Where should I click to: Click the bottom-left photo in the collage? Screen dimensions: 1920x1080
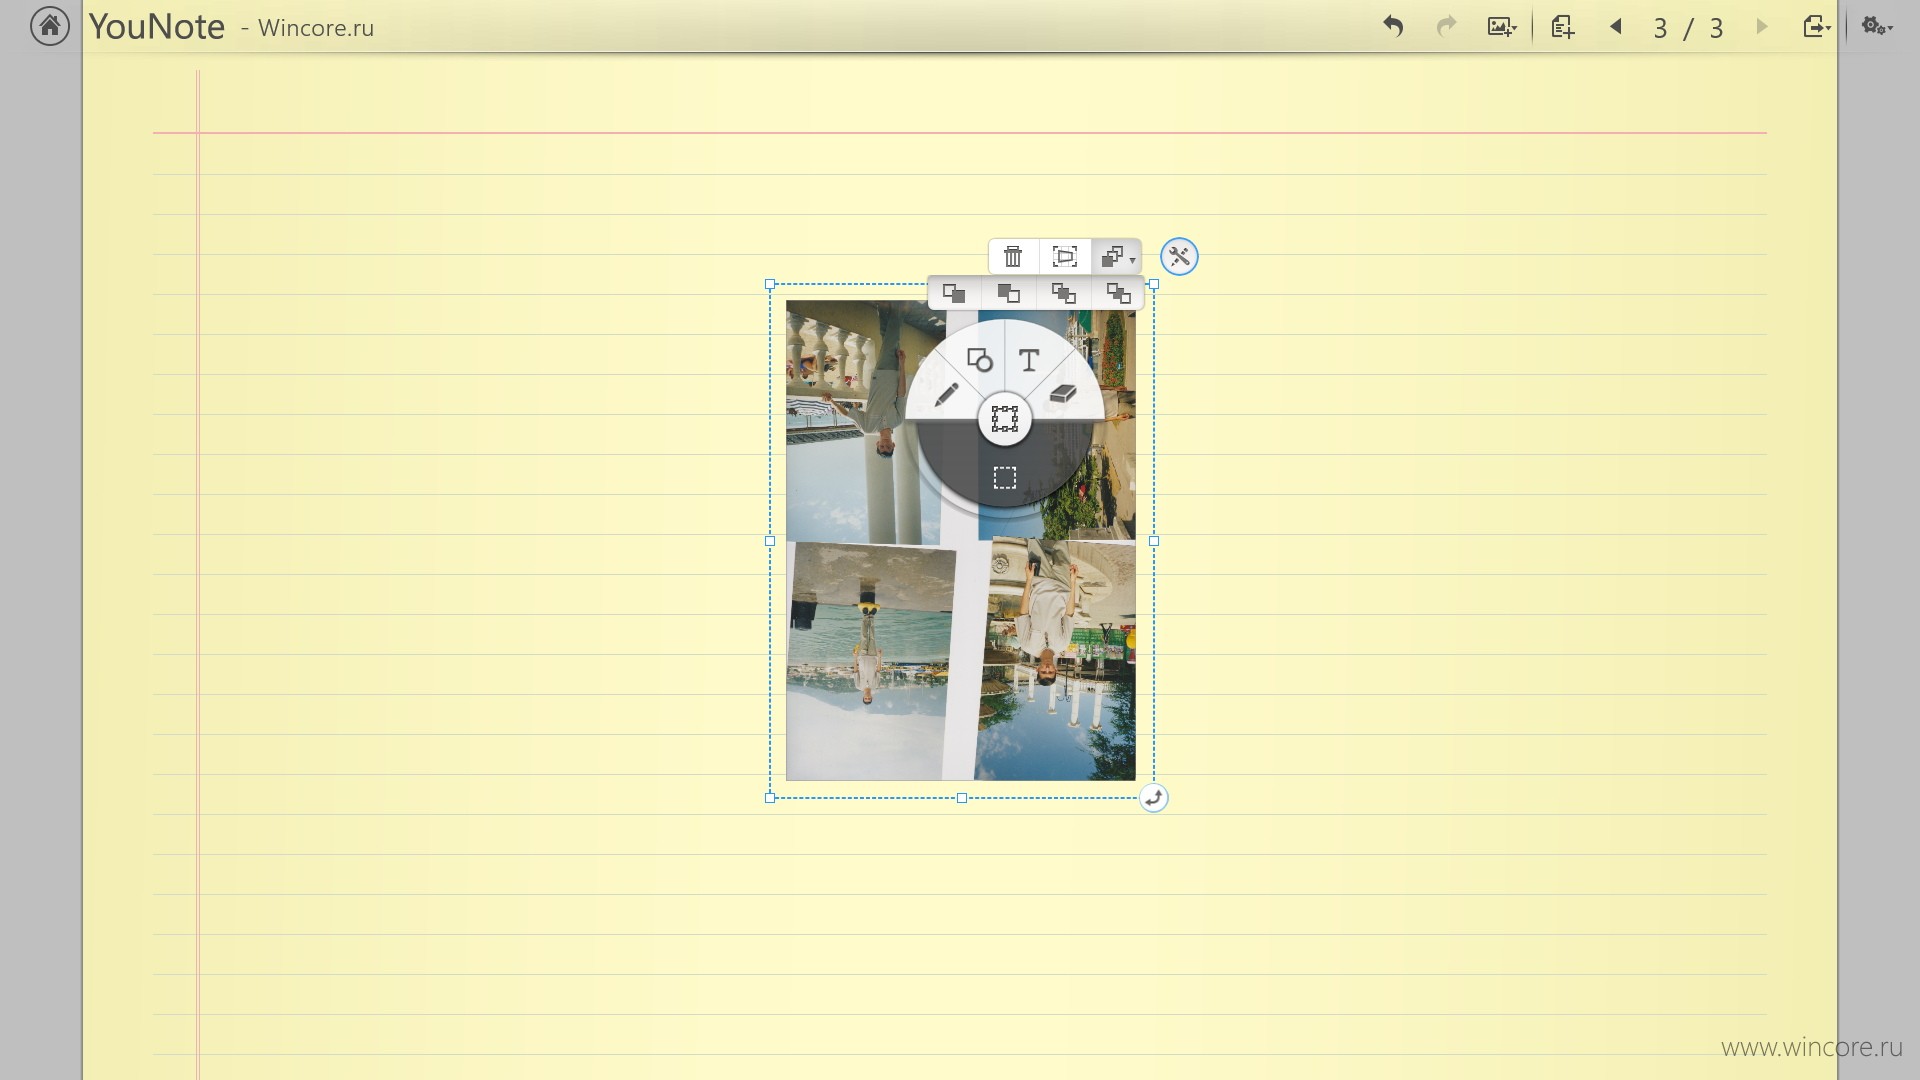tap(868, 661)
